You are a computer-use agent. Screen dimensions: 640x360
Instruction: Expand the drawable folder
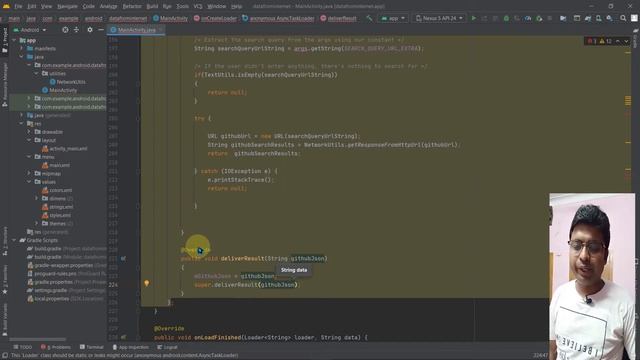29,132
